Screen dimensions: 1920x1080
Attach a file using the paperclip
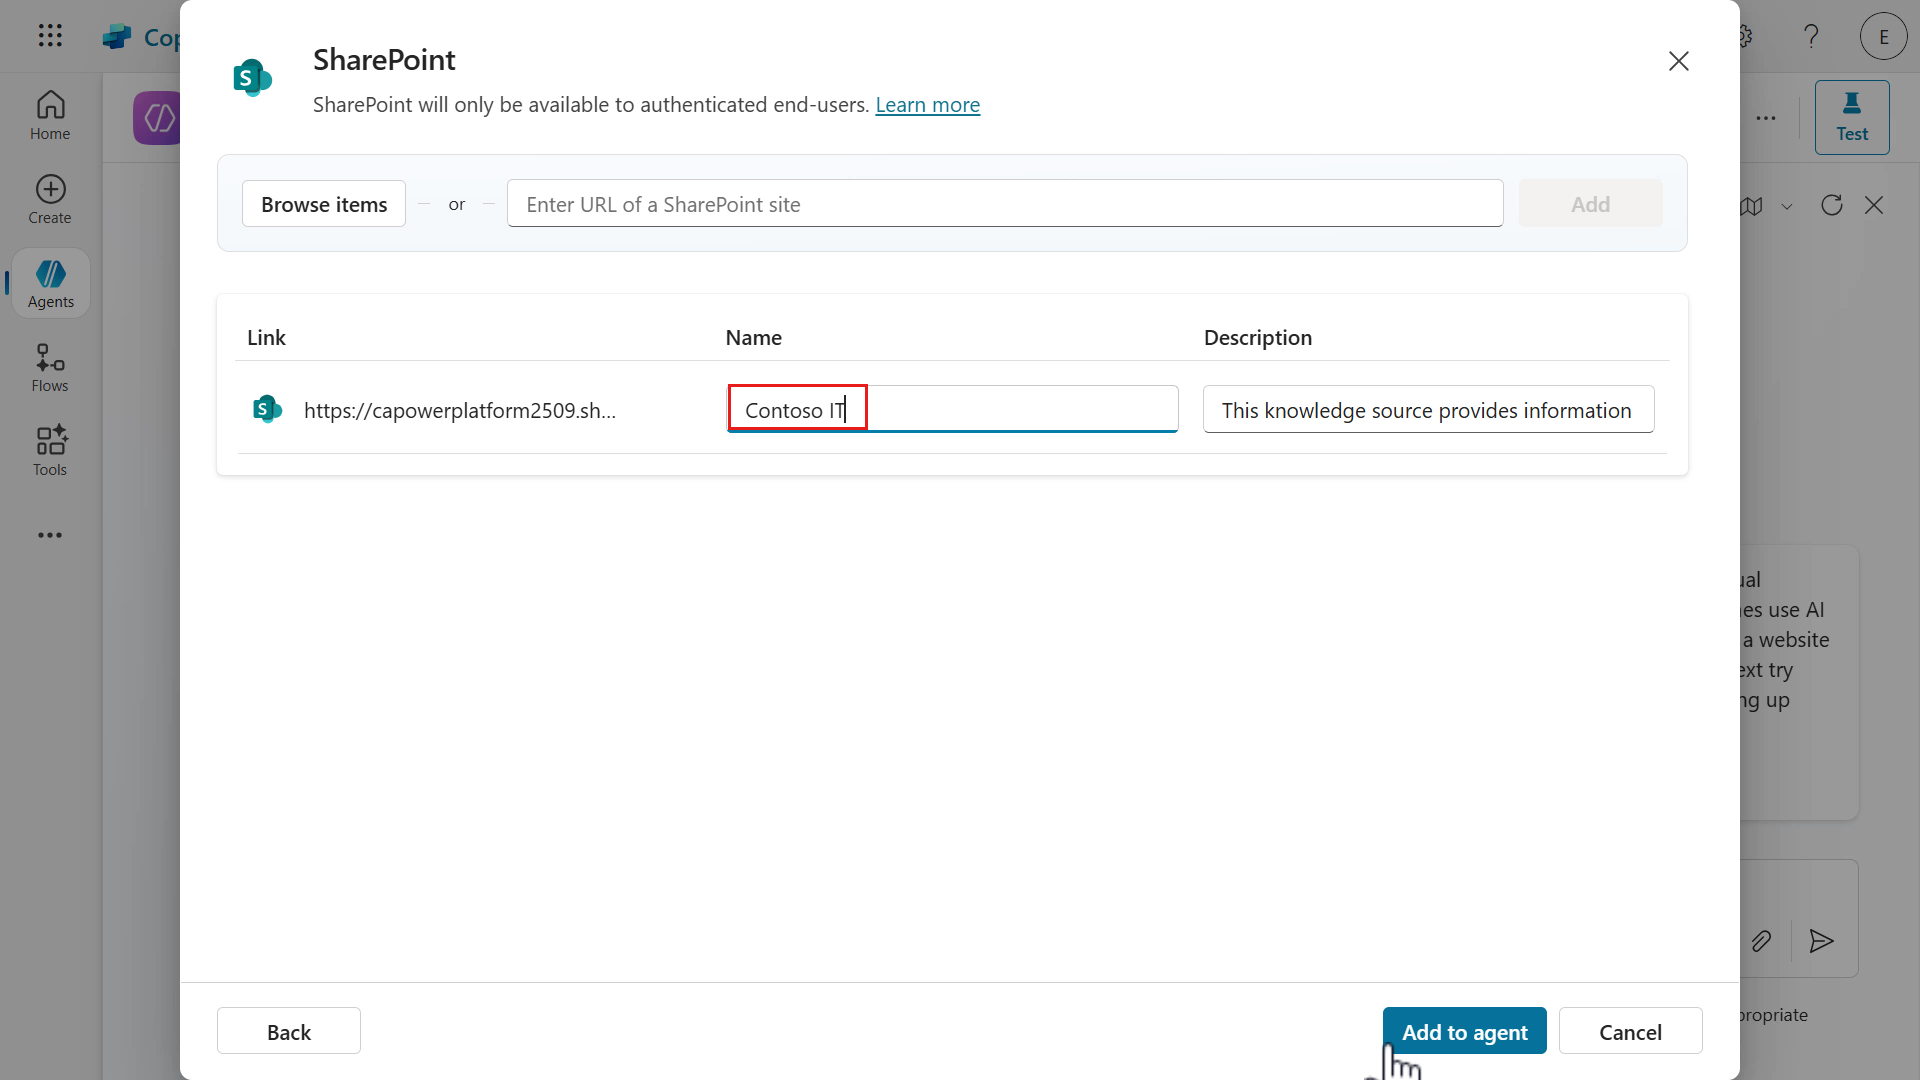tap(1761, 941)
